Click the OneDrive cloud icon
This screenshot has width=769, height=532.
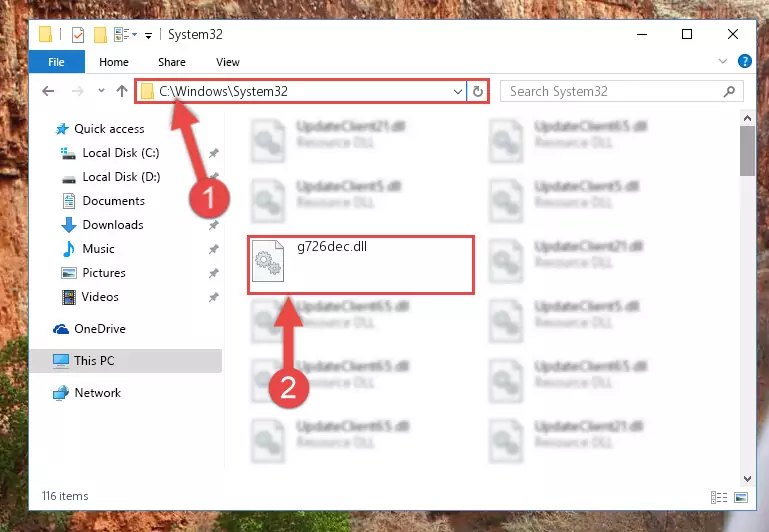[61, 329]
